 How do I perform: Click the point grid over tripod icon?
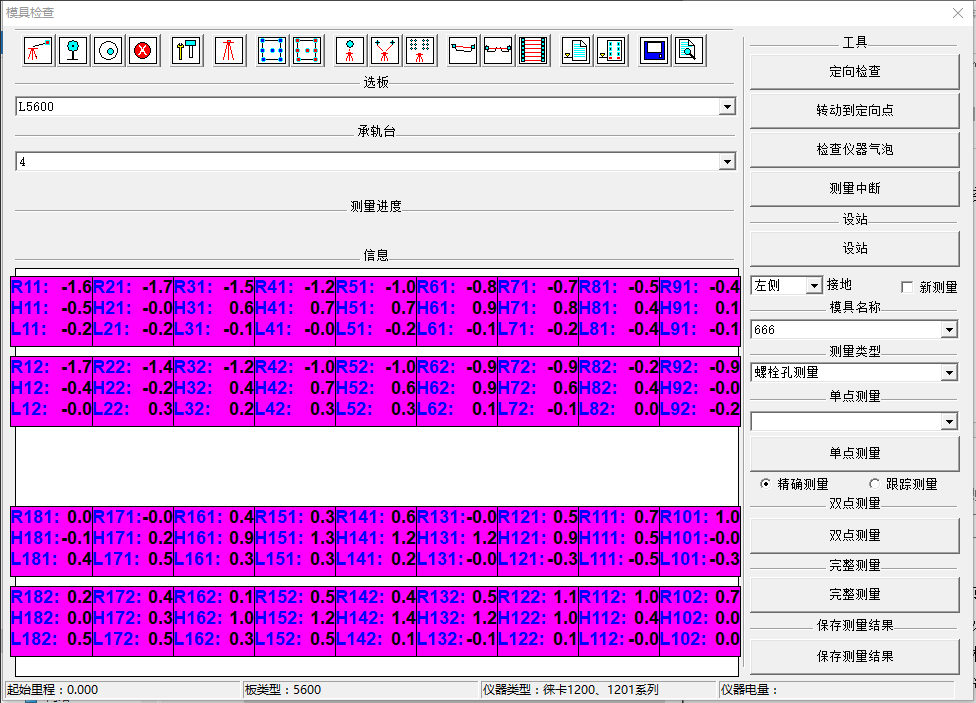420,50
